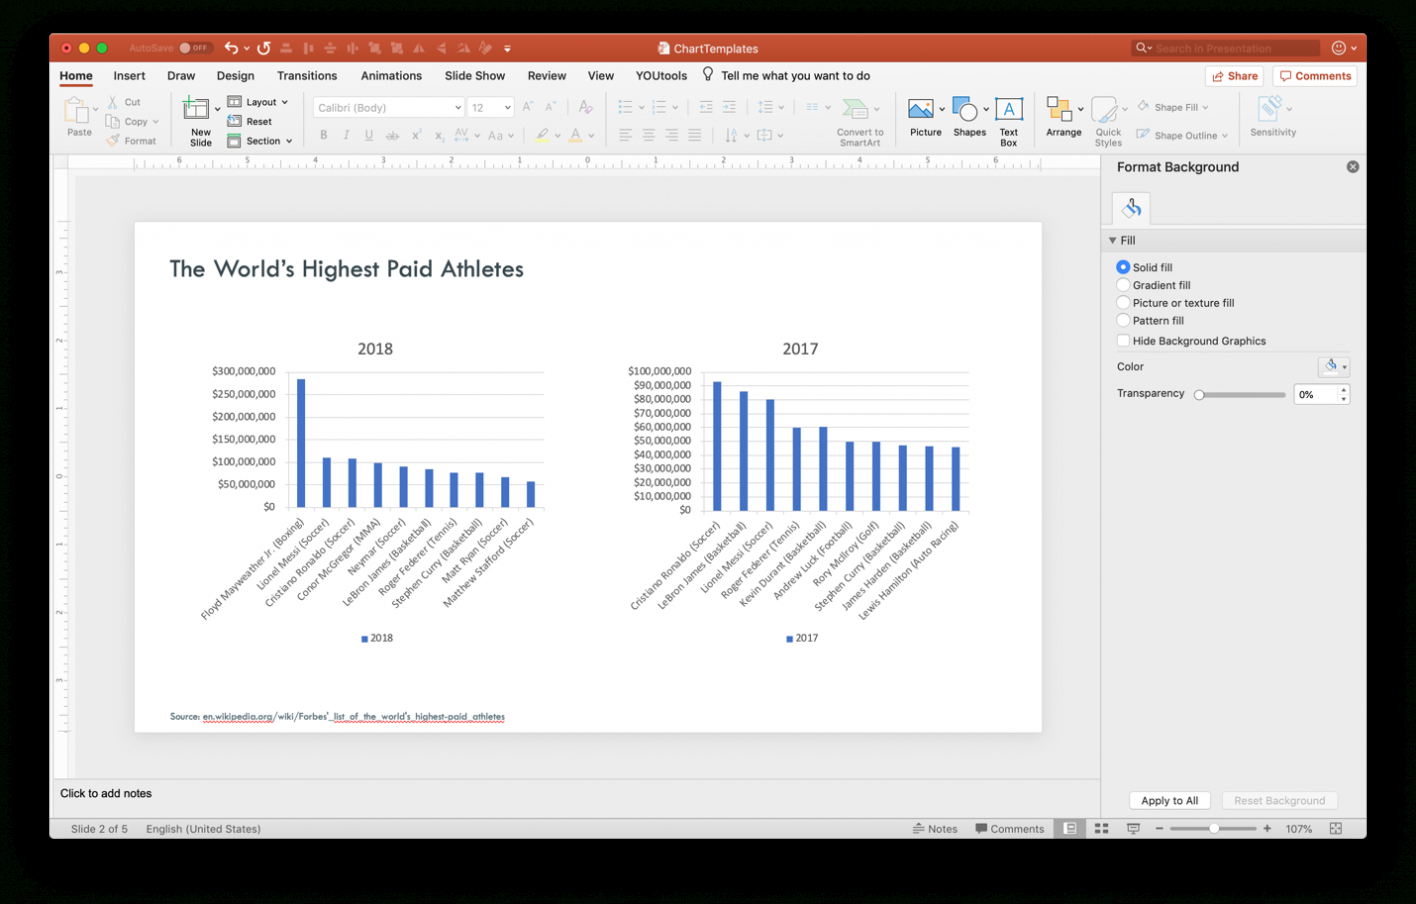This screenshot has height=904, width=1416.
Task: Click the Search in Presentation field
Action: coord(1226,48)
